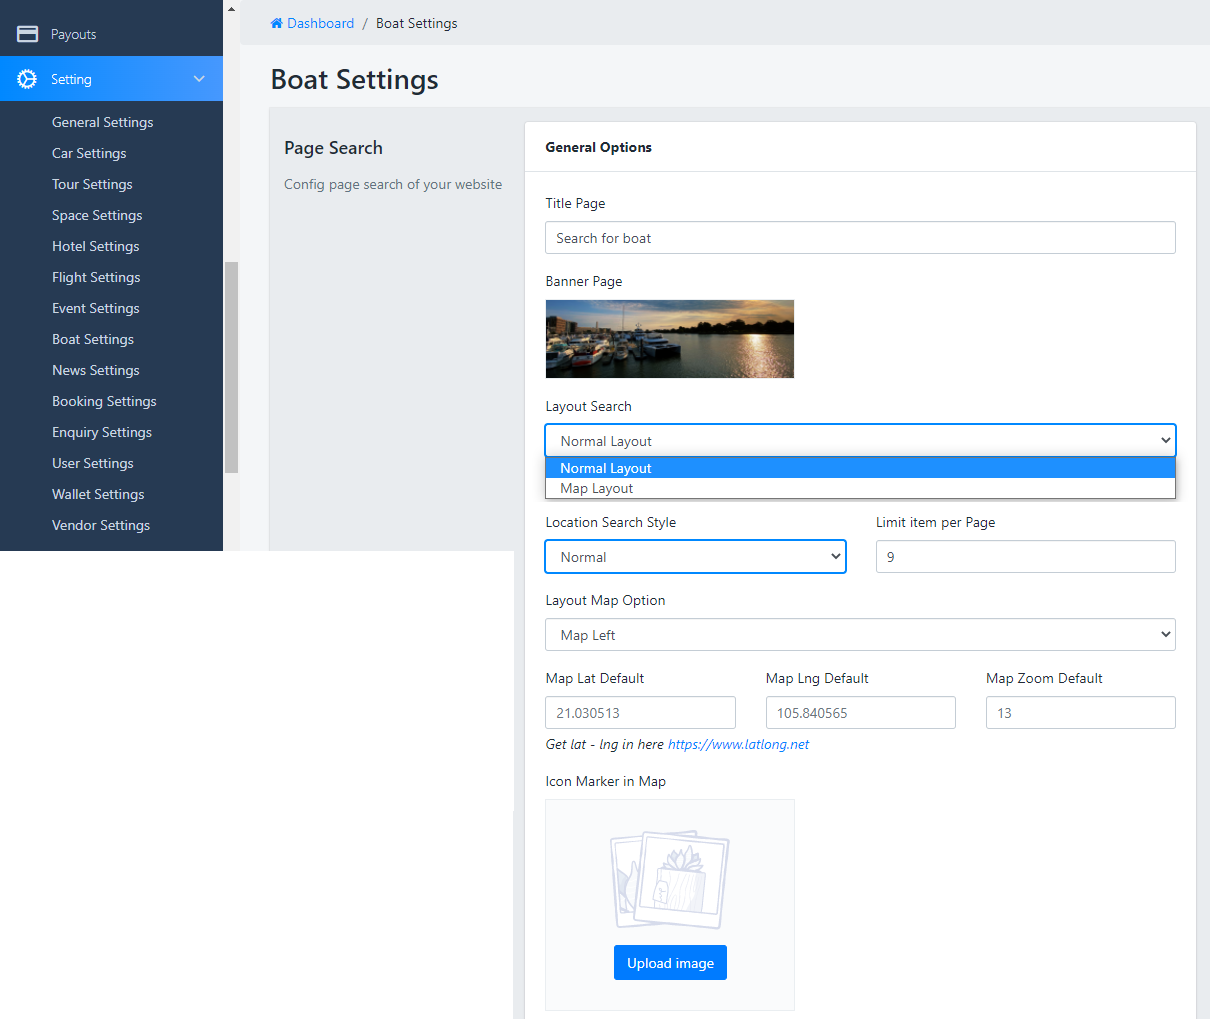Click the Setting gear icon in sidebar
Image resolution: width=1210 pixels, height=1019 pixels.
click(28, 79)
